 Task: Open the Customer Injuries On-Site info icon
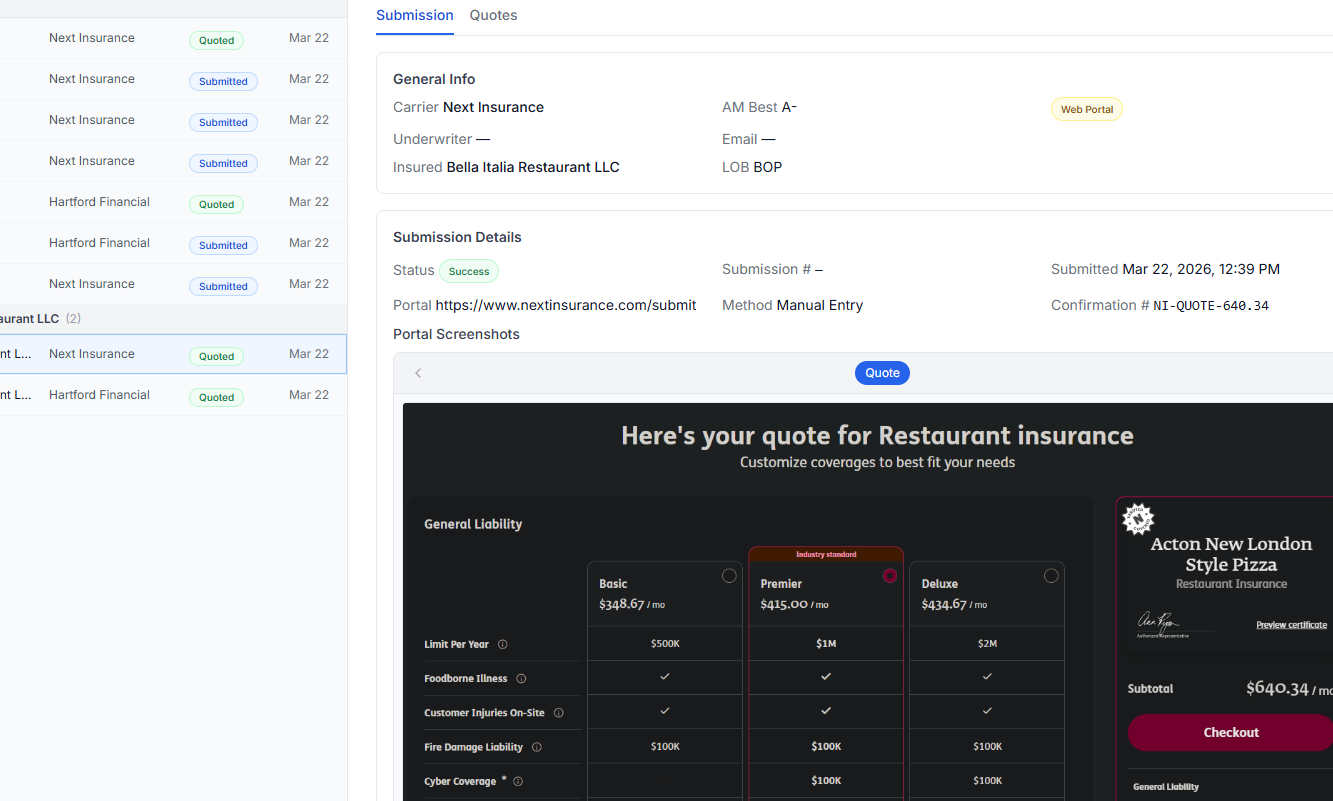[x=558, y=713]
